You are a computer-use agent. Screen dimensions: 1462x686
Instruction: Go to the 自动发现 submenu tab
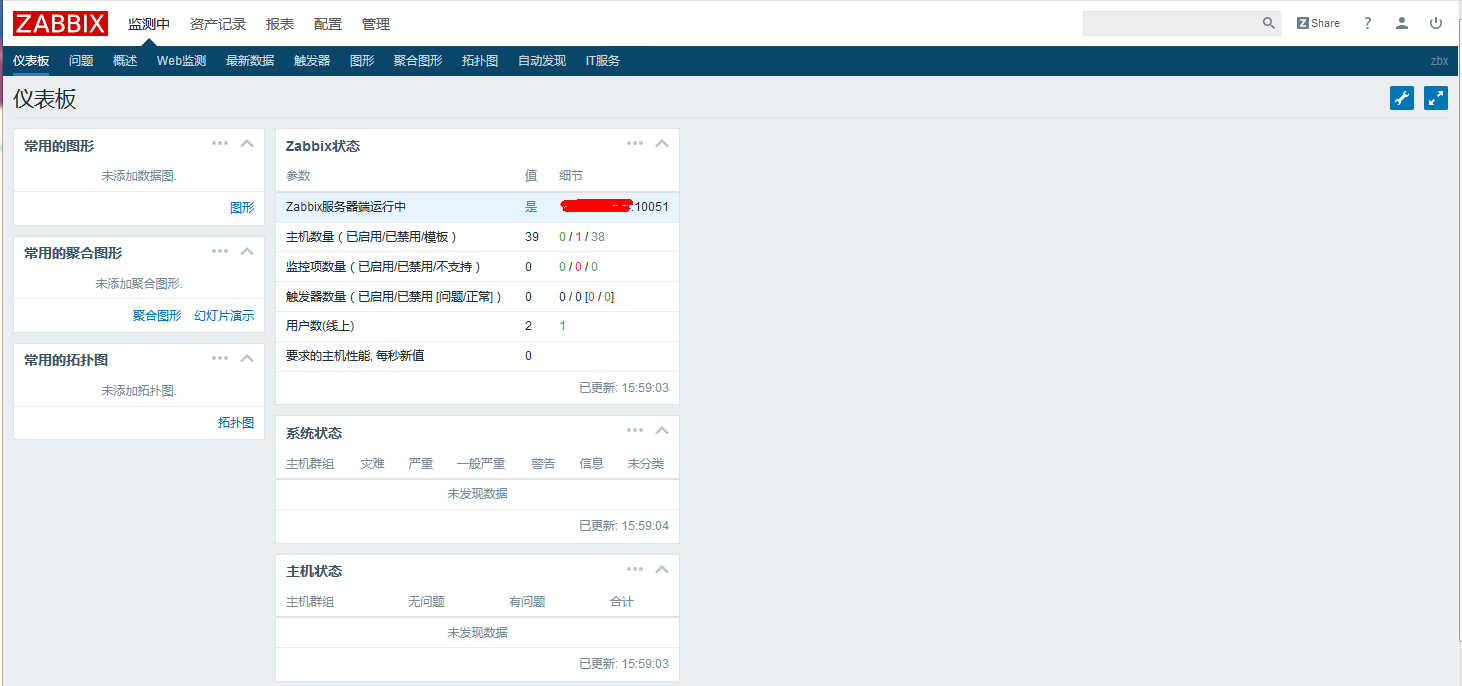pyautogui.click(x=542, y=61)
